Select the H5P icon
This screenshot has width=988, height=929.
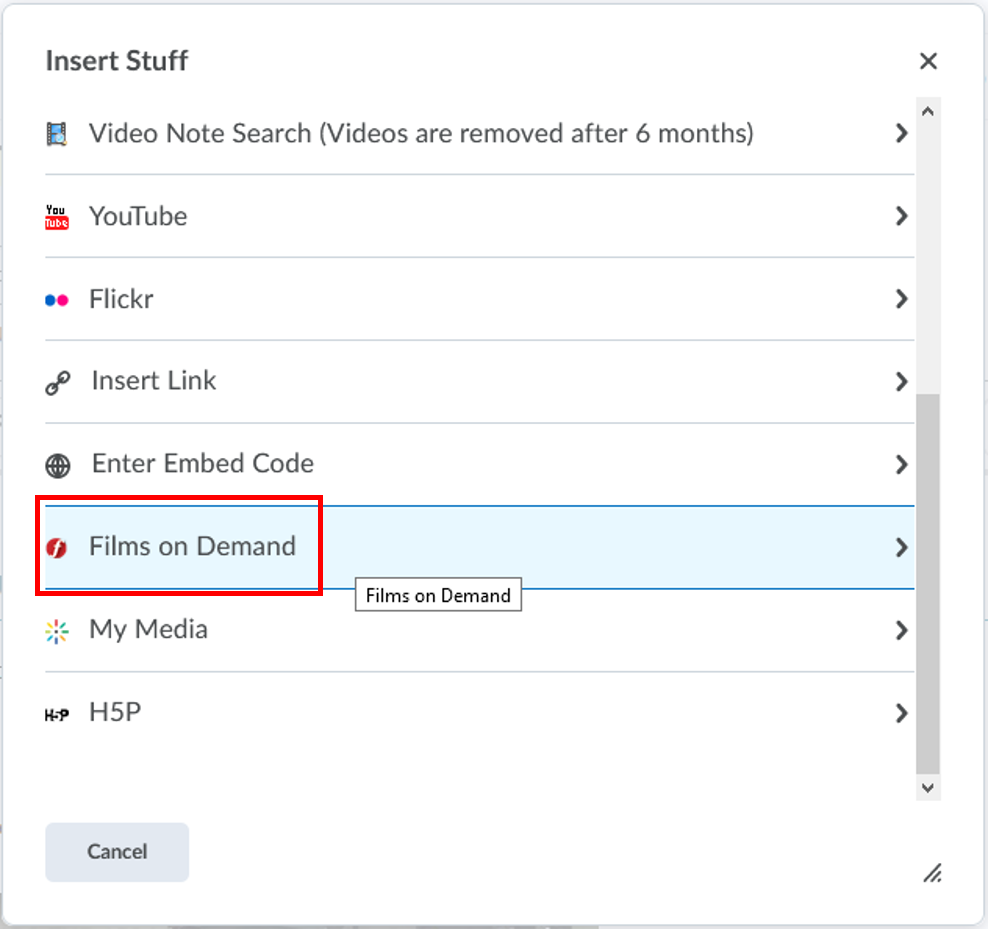tap(57, 713)
